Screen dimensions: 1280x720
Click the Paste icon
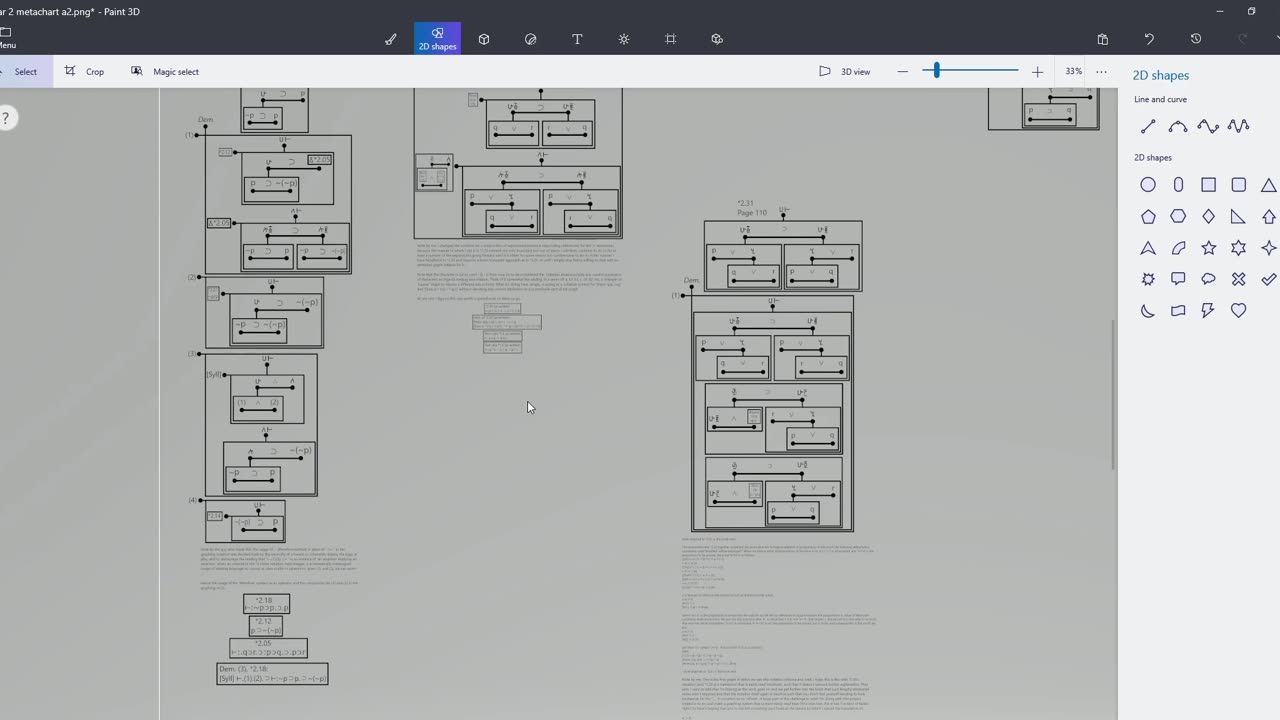[x=1102, y=39]
